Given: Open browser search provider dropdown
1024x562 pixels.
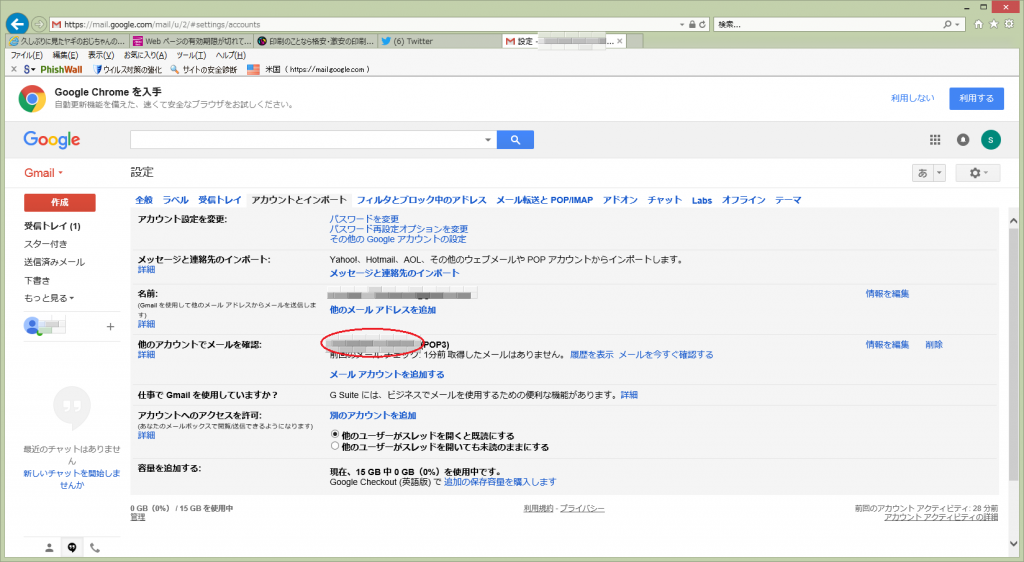Looking at the screenshot, I should (957, 24).
